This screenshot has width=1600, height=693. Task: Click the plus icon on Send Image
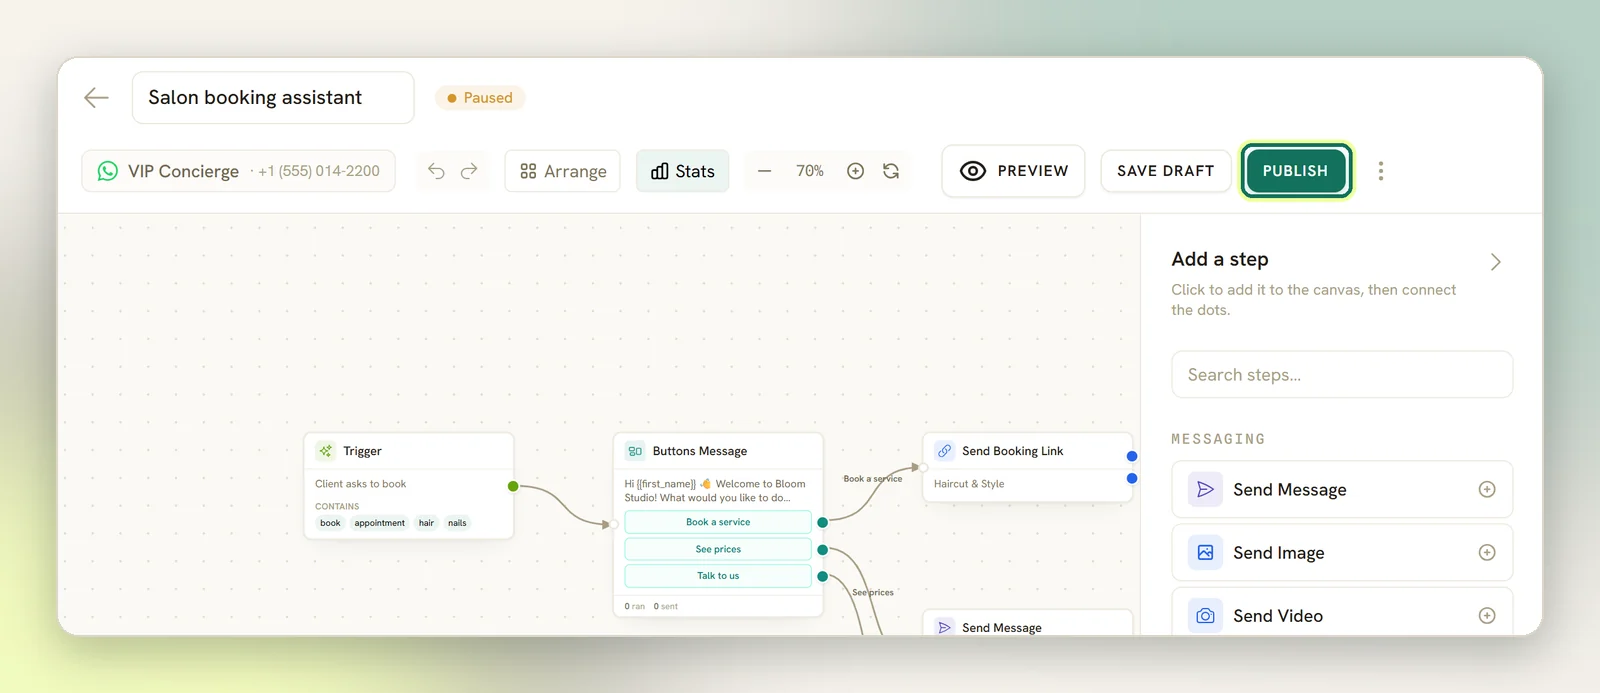(x=1487, y=552)
